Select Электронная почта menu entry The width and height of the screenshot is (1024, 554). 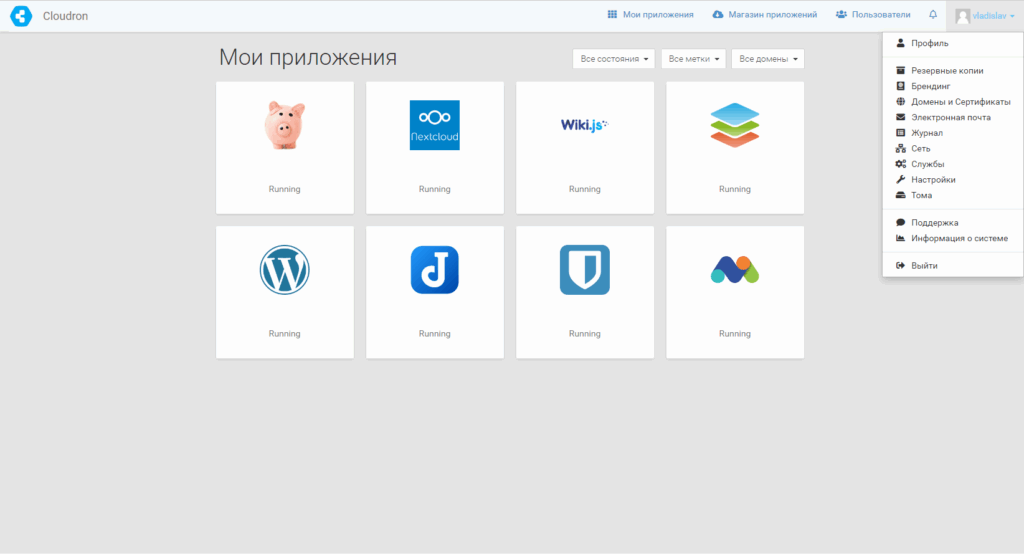click(953, 118)
